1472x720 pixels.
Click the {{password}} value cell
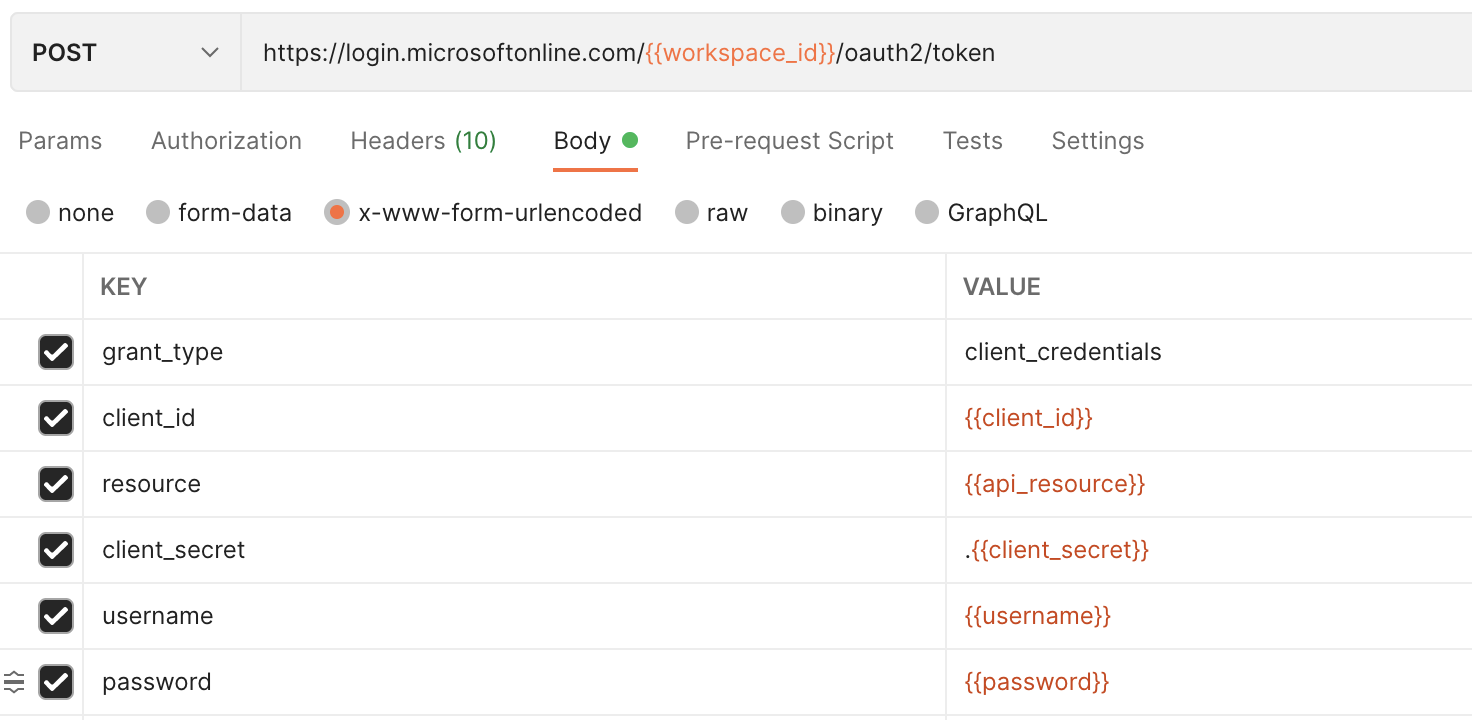pos(1209,682)
